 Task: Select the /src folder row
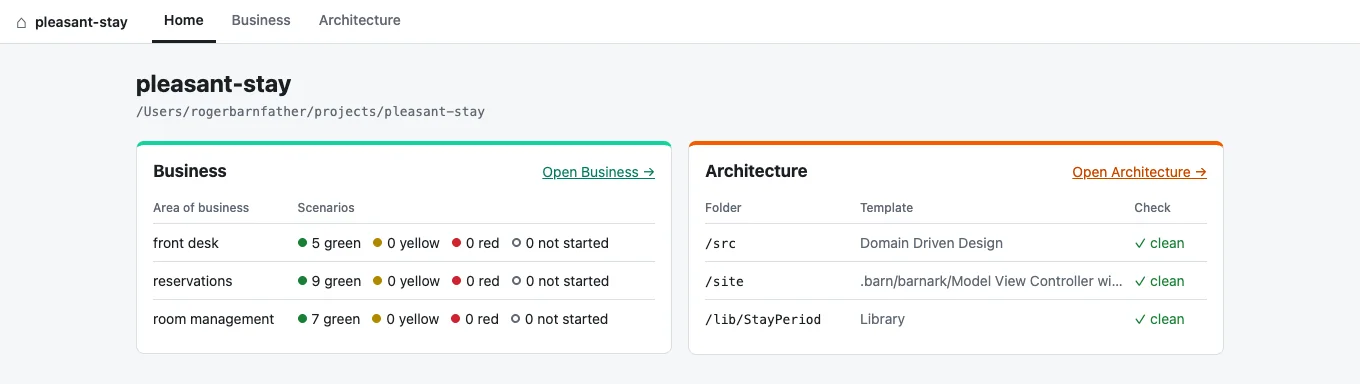click(956, 243)
